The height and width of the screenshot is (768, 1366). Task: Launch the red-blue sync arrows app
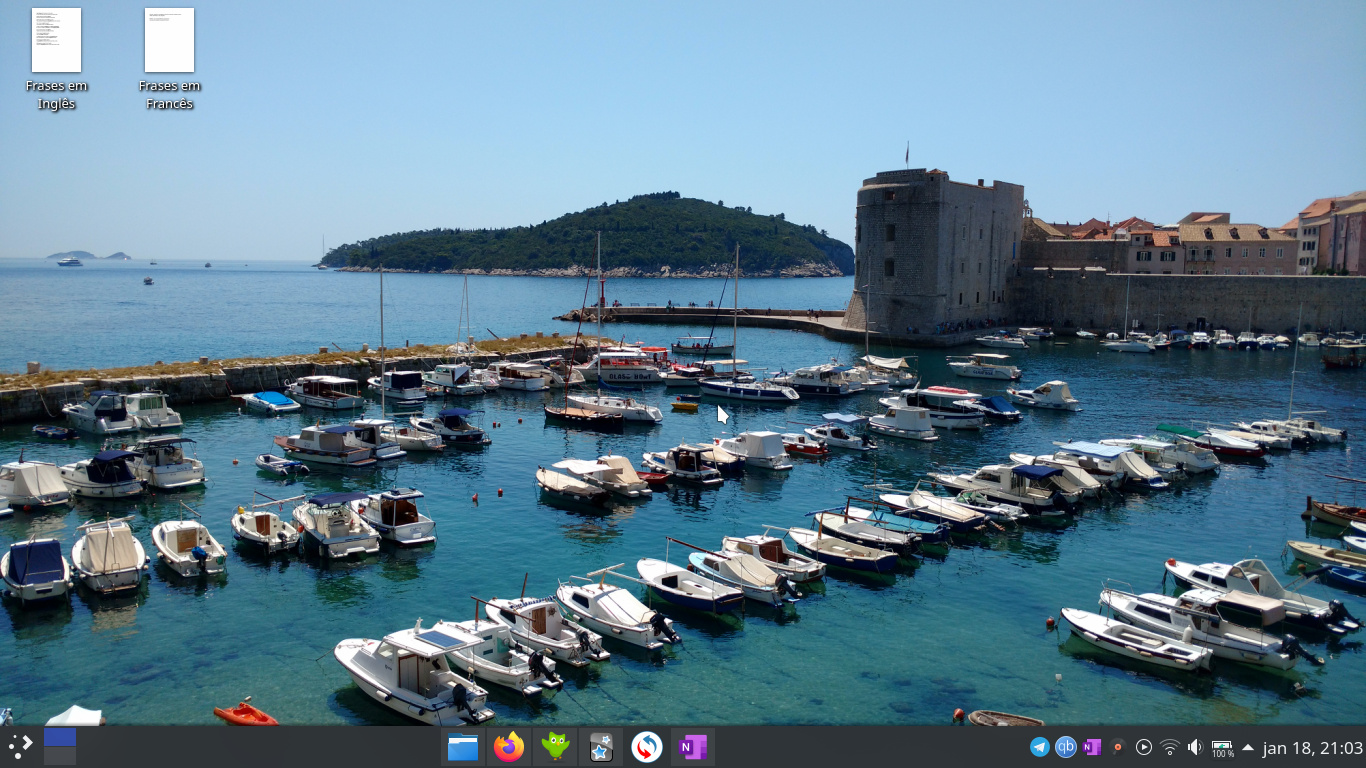click(x=647, y=747)
